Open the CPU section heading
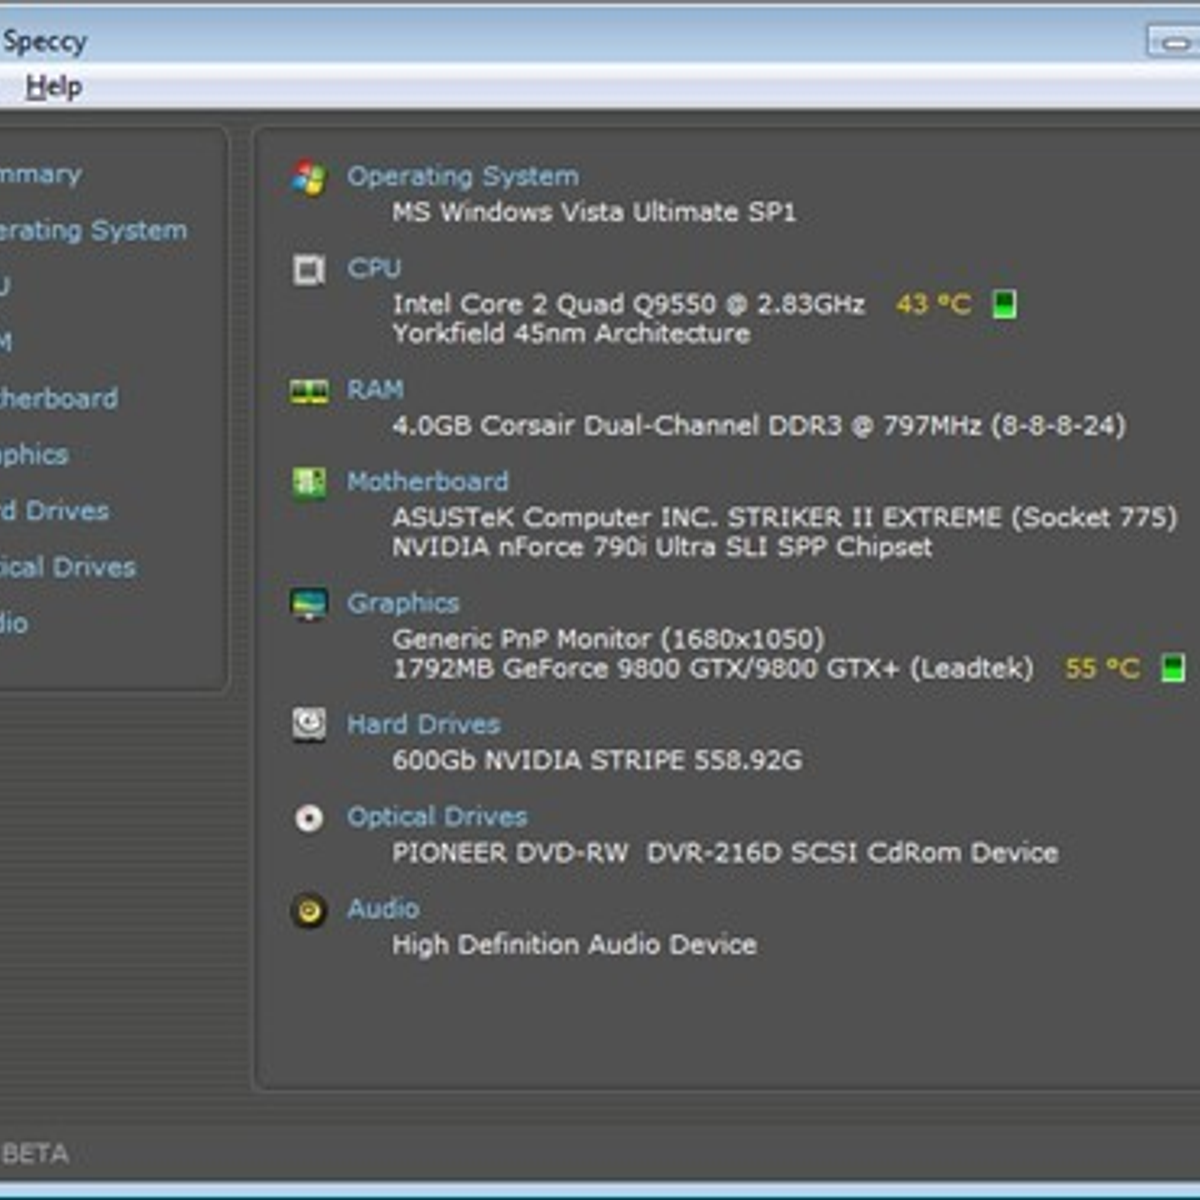This screenshot has height=1200, width=1200. (374, 268)
